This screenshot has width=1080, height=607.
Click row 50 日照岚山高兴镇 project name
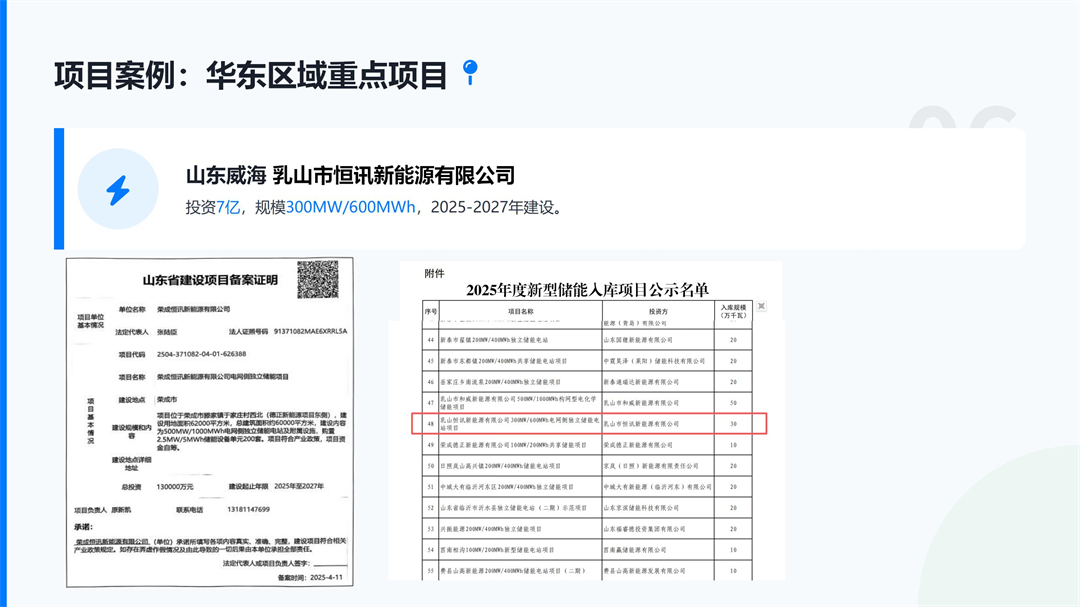coord(503,466)
